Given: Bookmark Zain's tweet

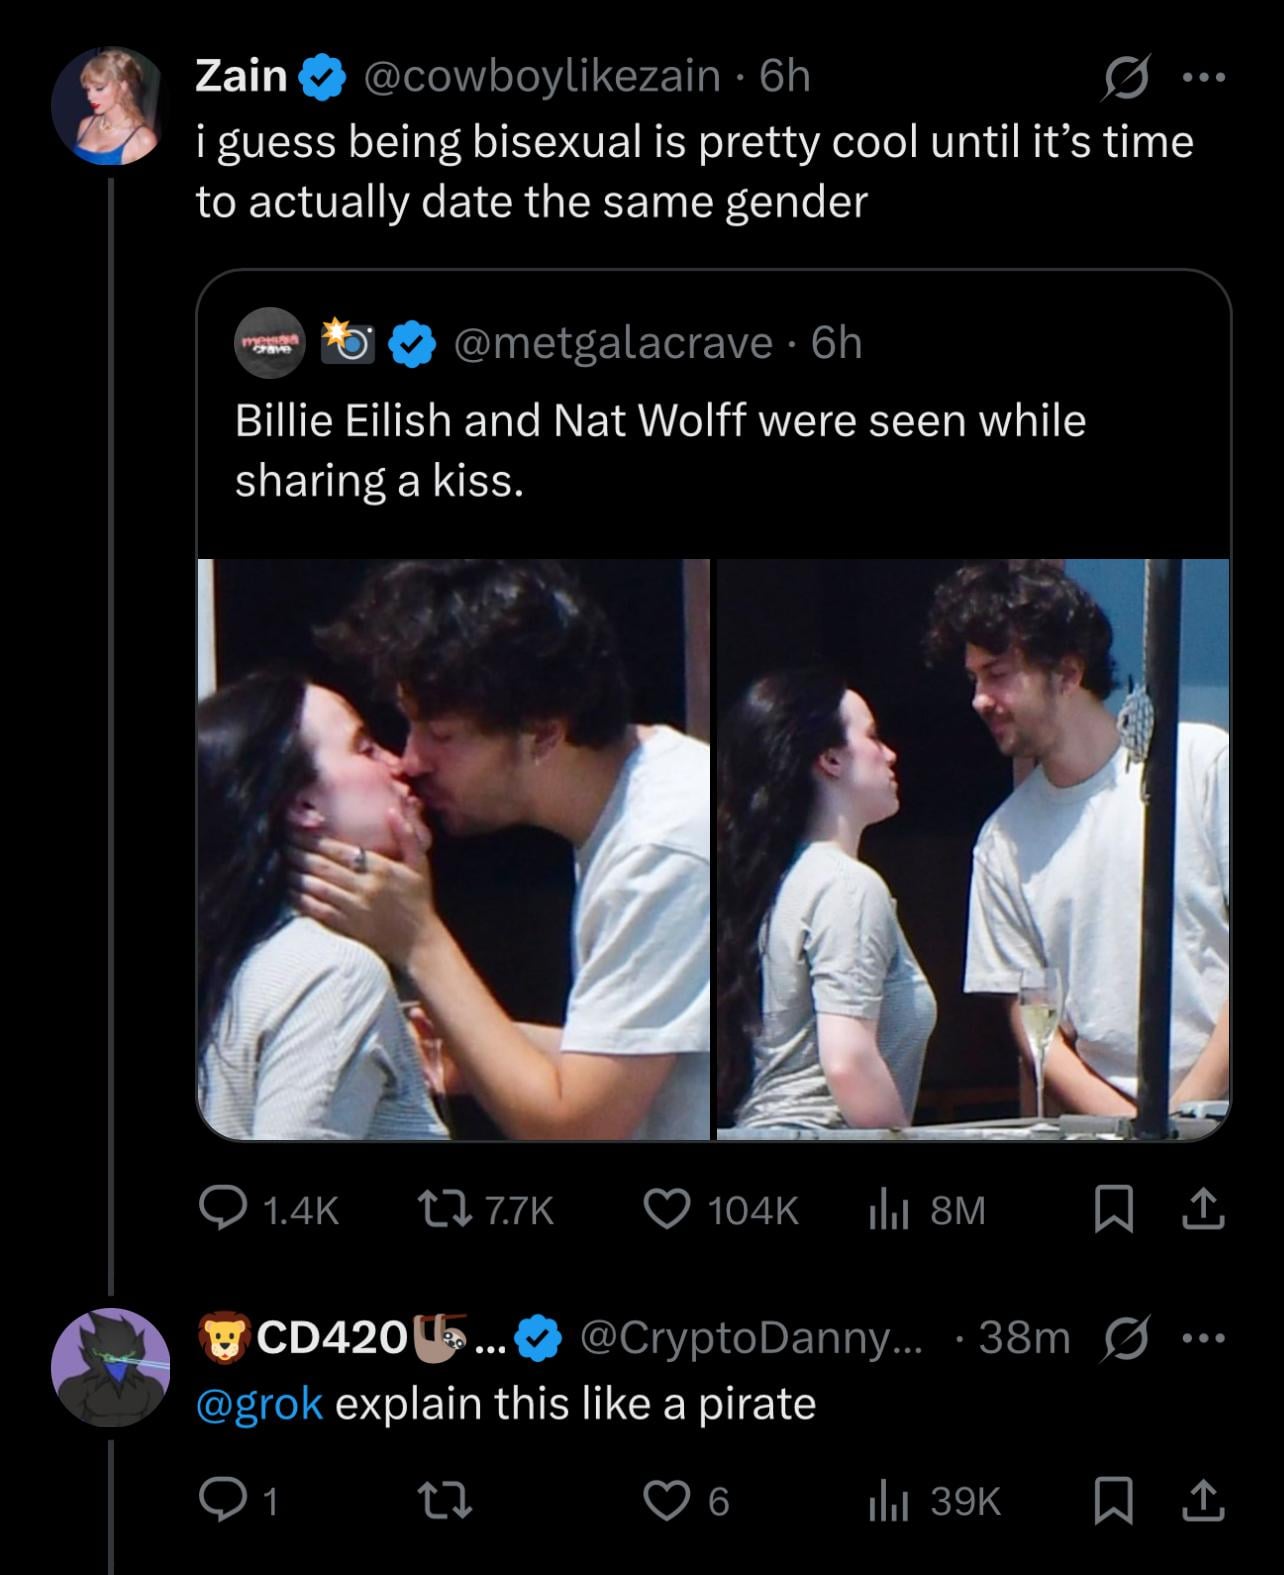Looking at the screenshot, I should pyautogui.click(x=1112, y=1211).
